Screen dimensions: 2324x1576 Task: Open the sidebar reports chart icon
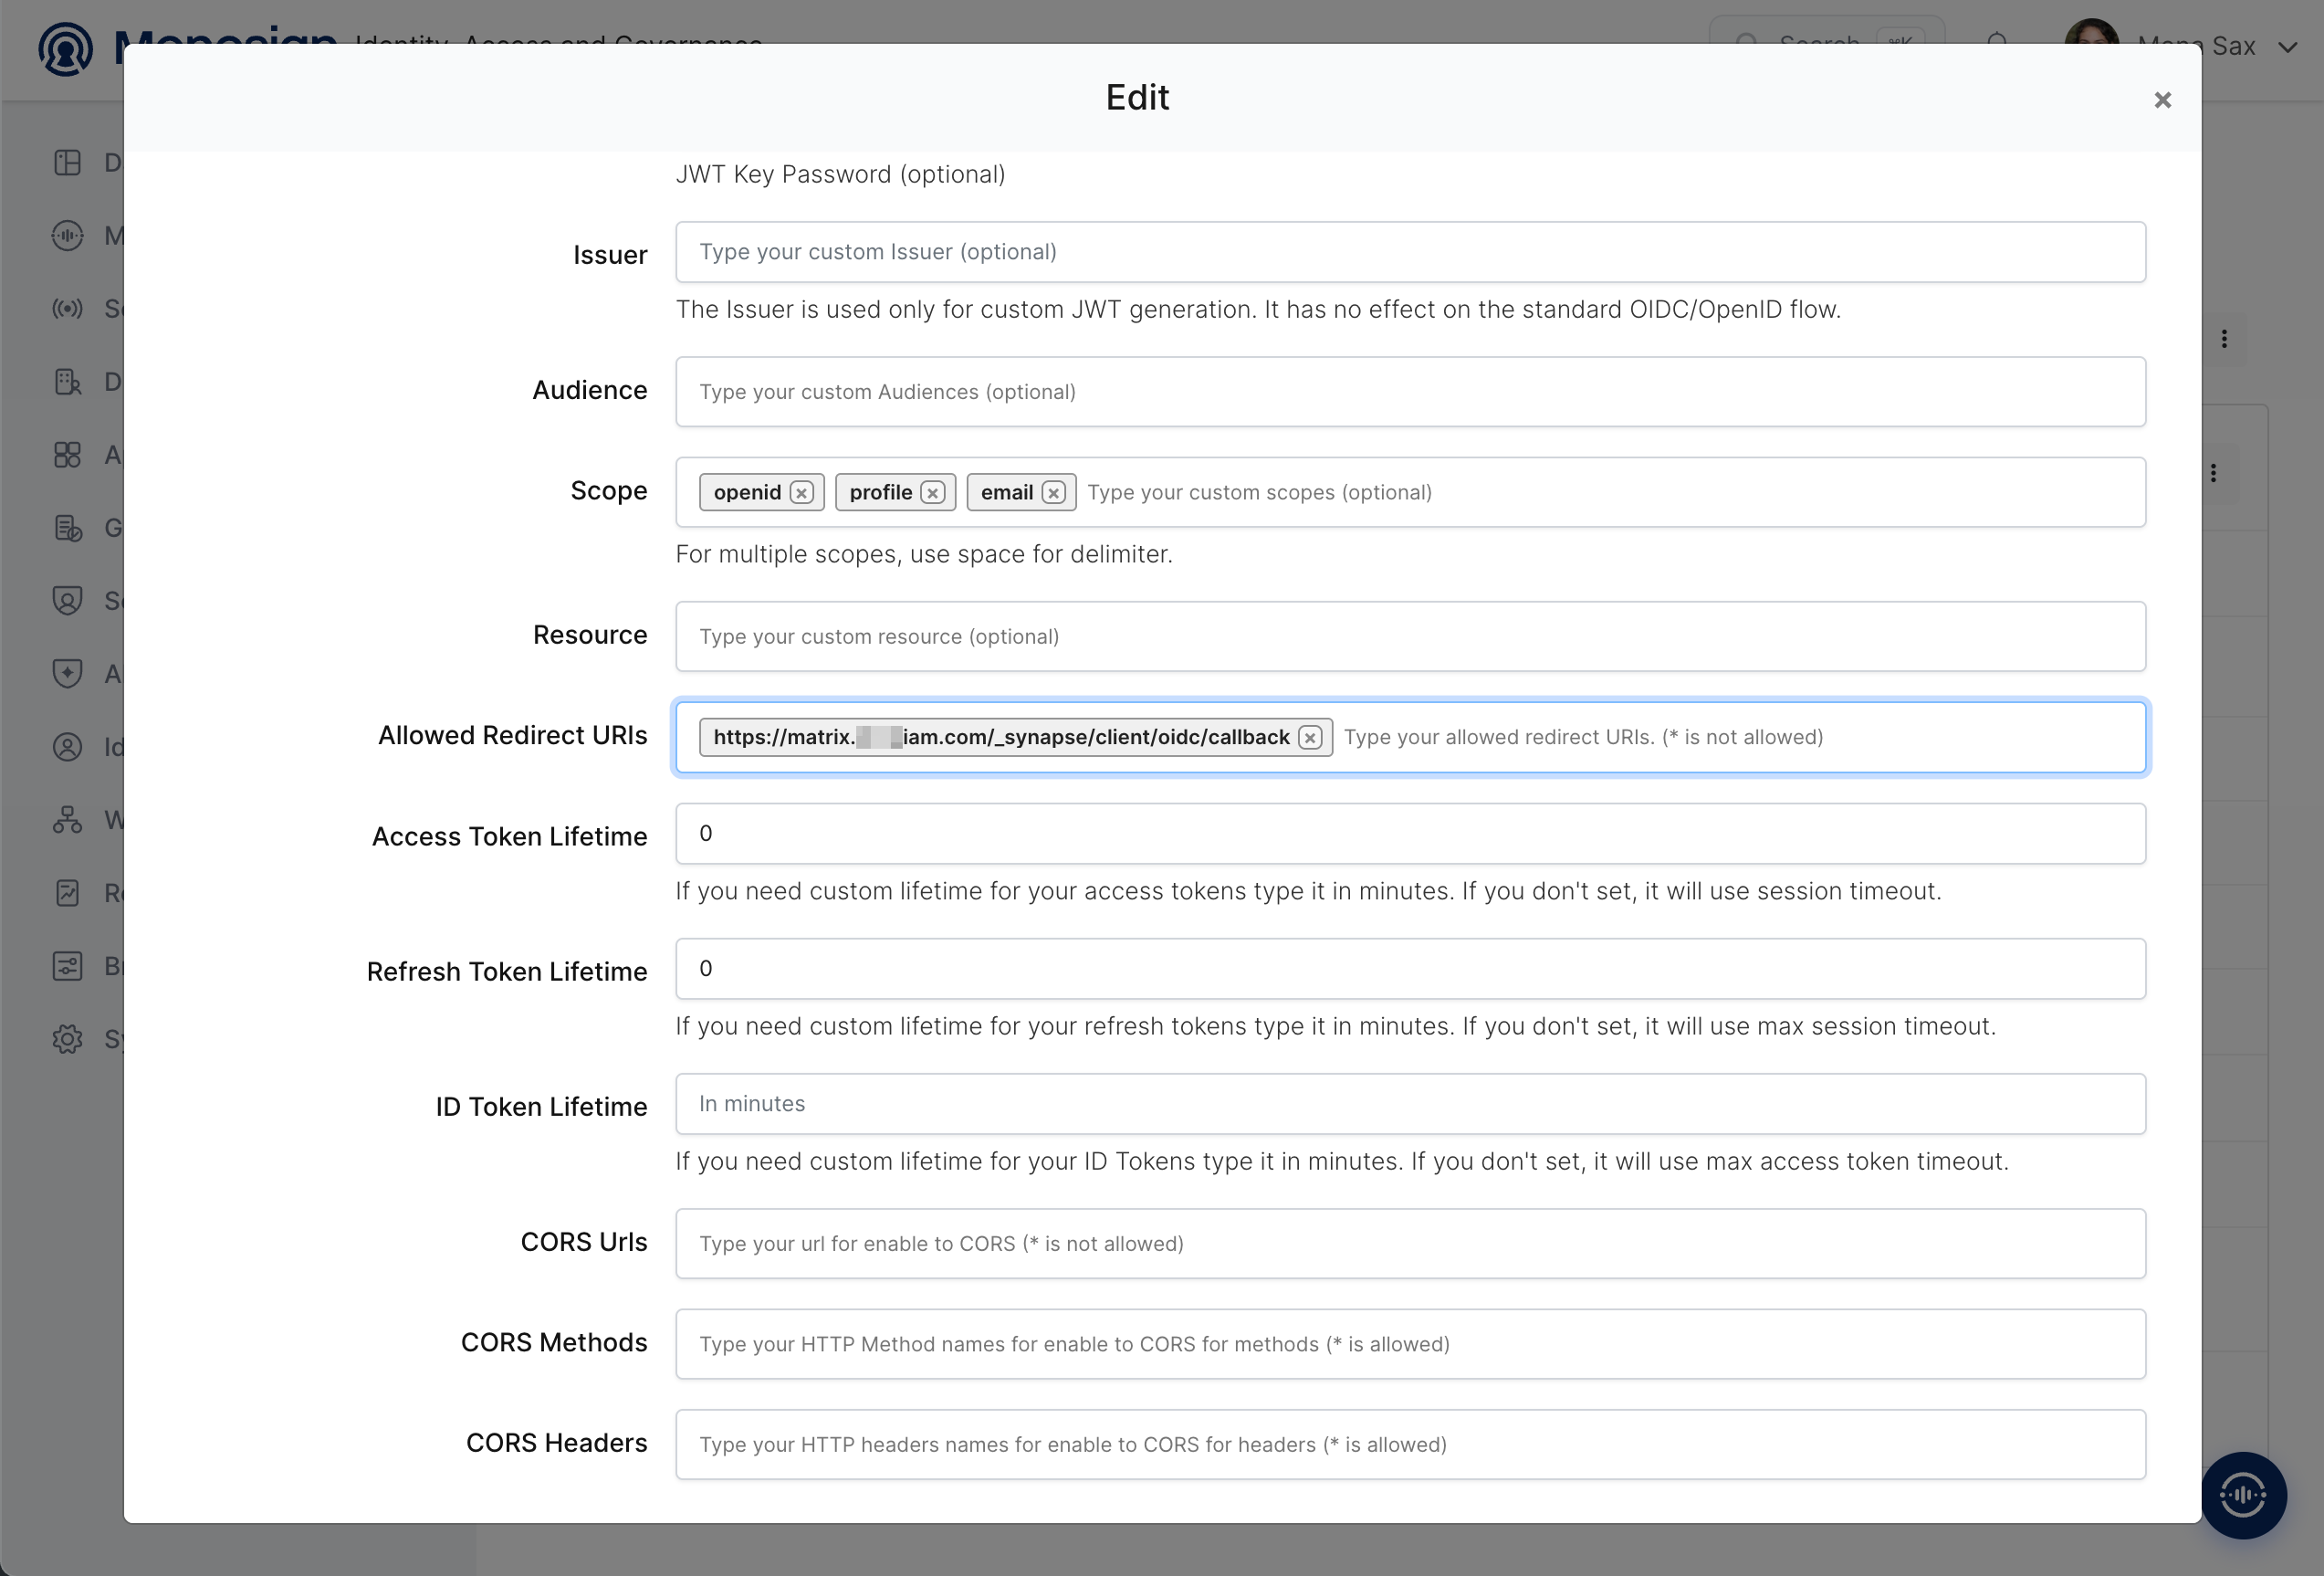[x=67, y=893]
